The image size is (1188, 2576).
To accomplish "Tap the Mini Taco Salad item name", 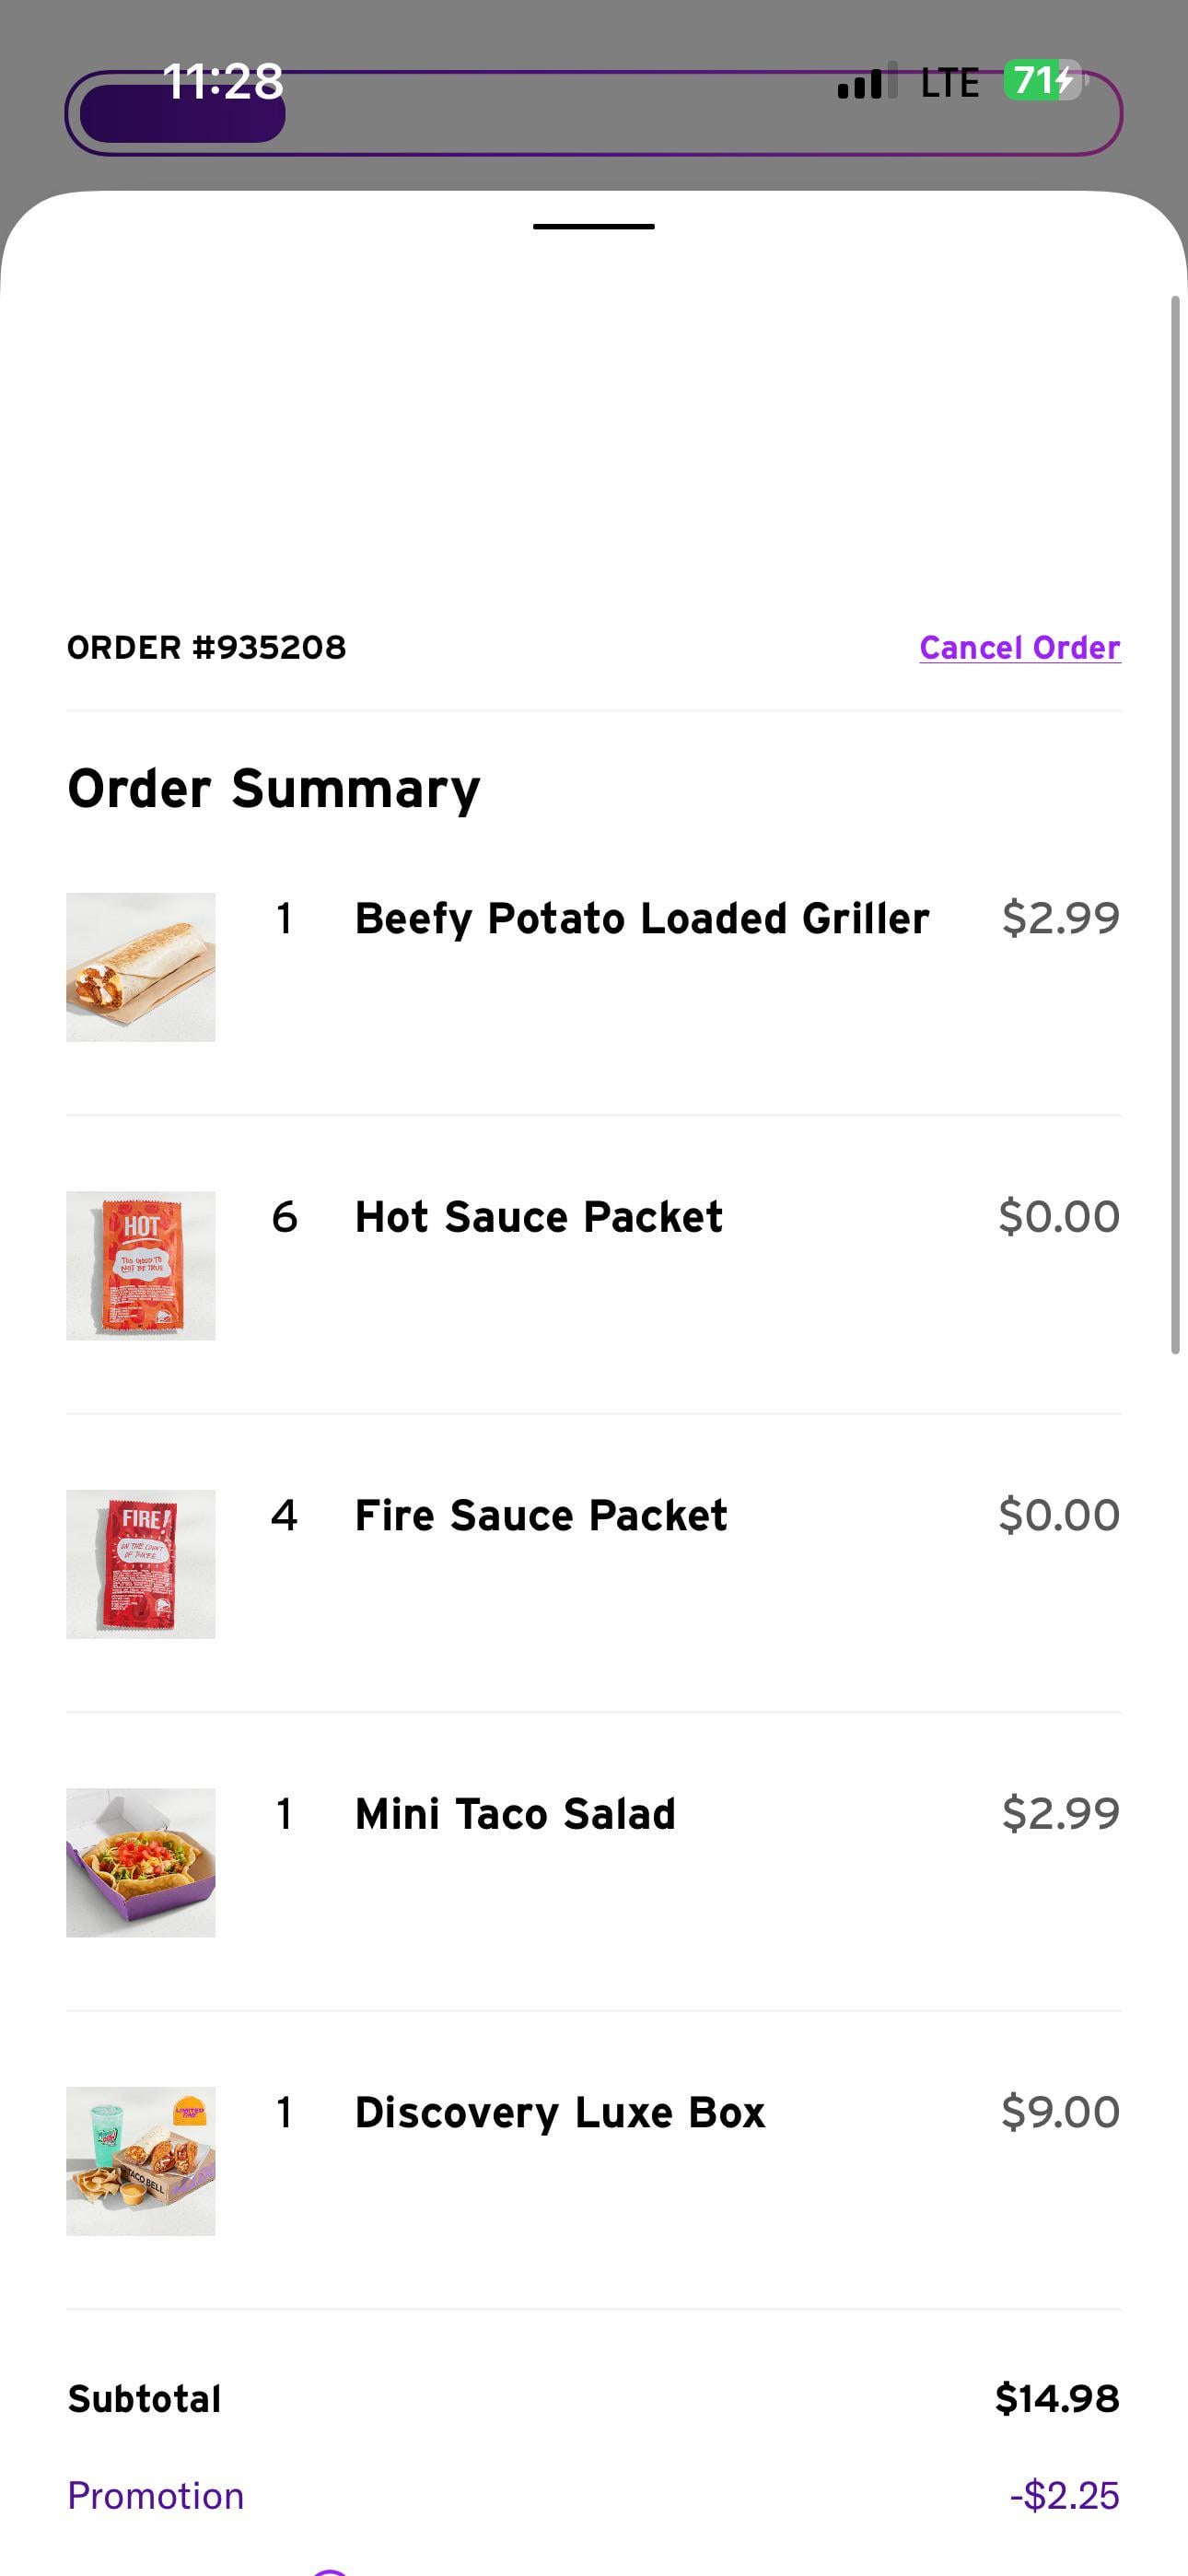I will click(515, 1813).
